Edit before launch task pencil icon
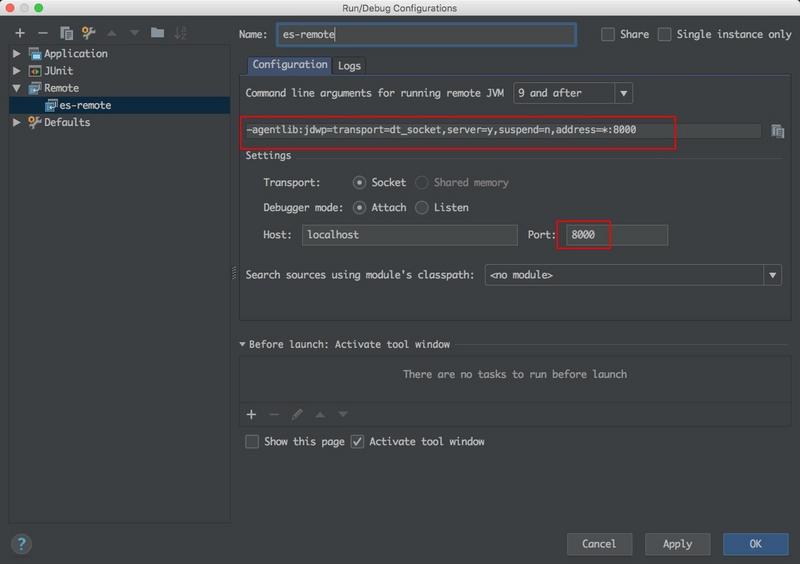Screen dimensions: 800x564 (297, 414)
